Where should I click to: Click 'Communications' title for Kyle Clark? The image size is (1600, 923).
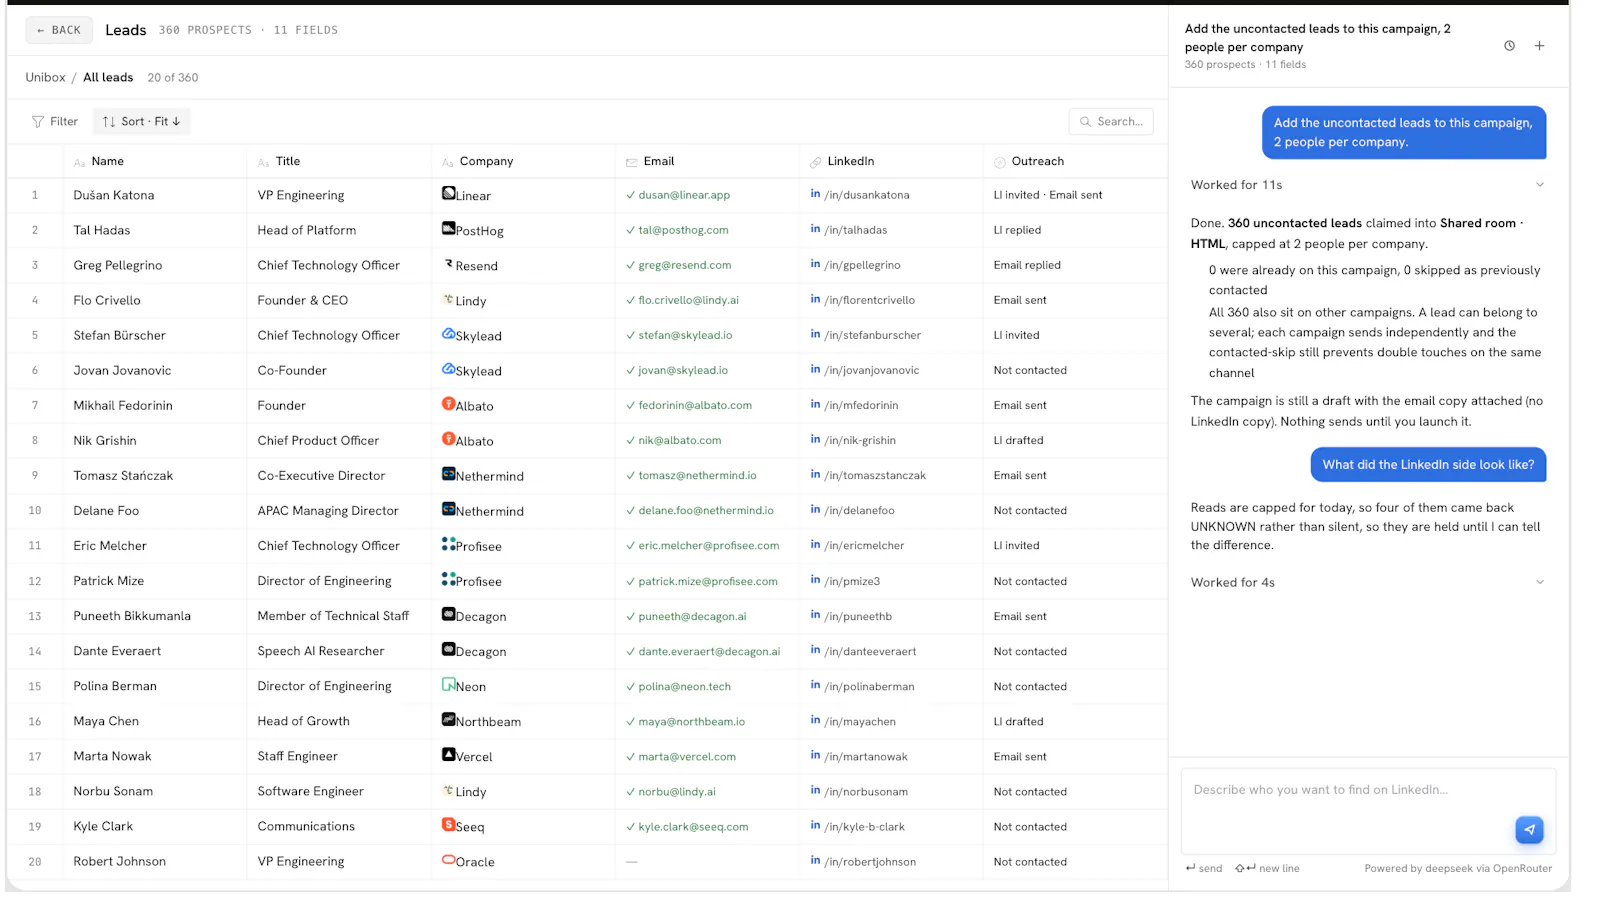[306, 826]
